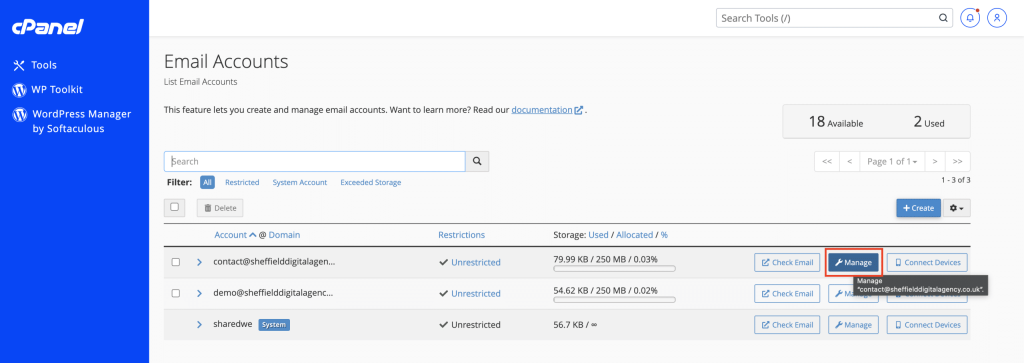Tick checkbox for contact@sheffielddigitalagen… row
Screen dimensions: 1024x363
pyautogui.click(x=176, y=262)
